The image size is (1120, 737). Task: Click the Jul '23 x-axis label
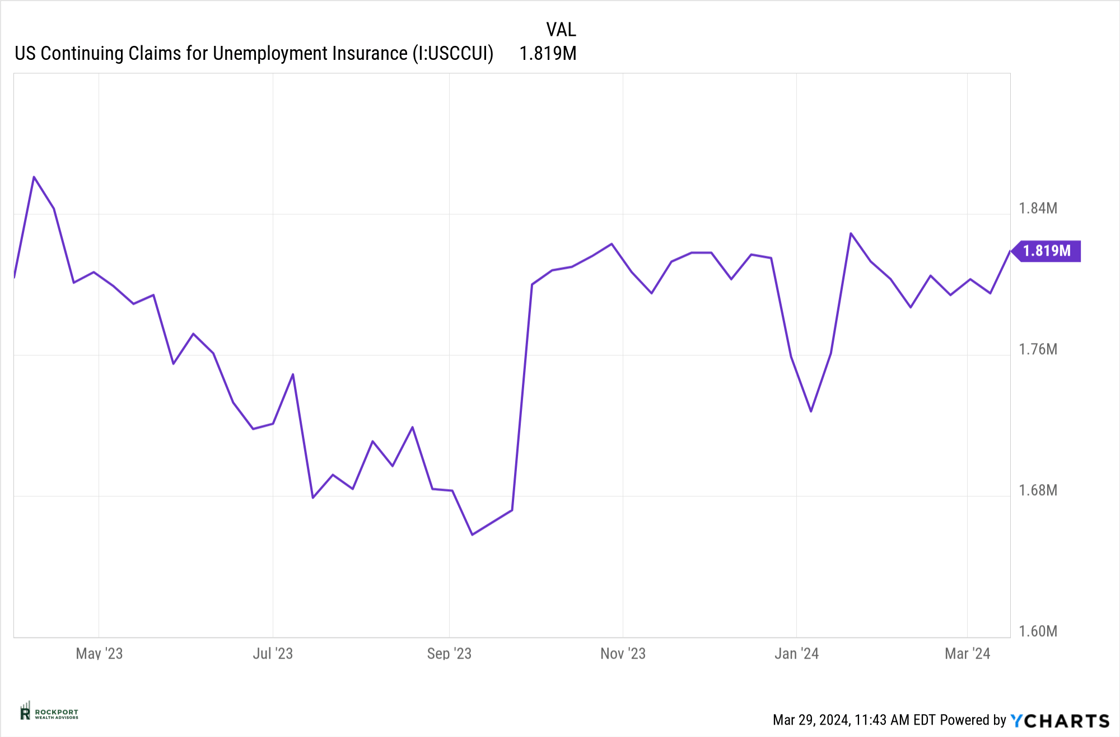(272, 654)
